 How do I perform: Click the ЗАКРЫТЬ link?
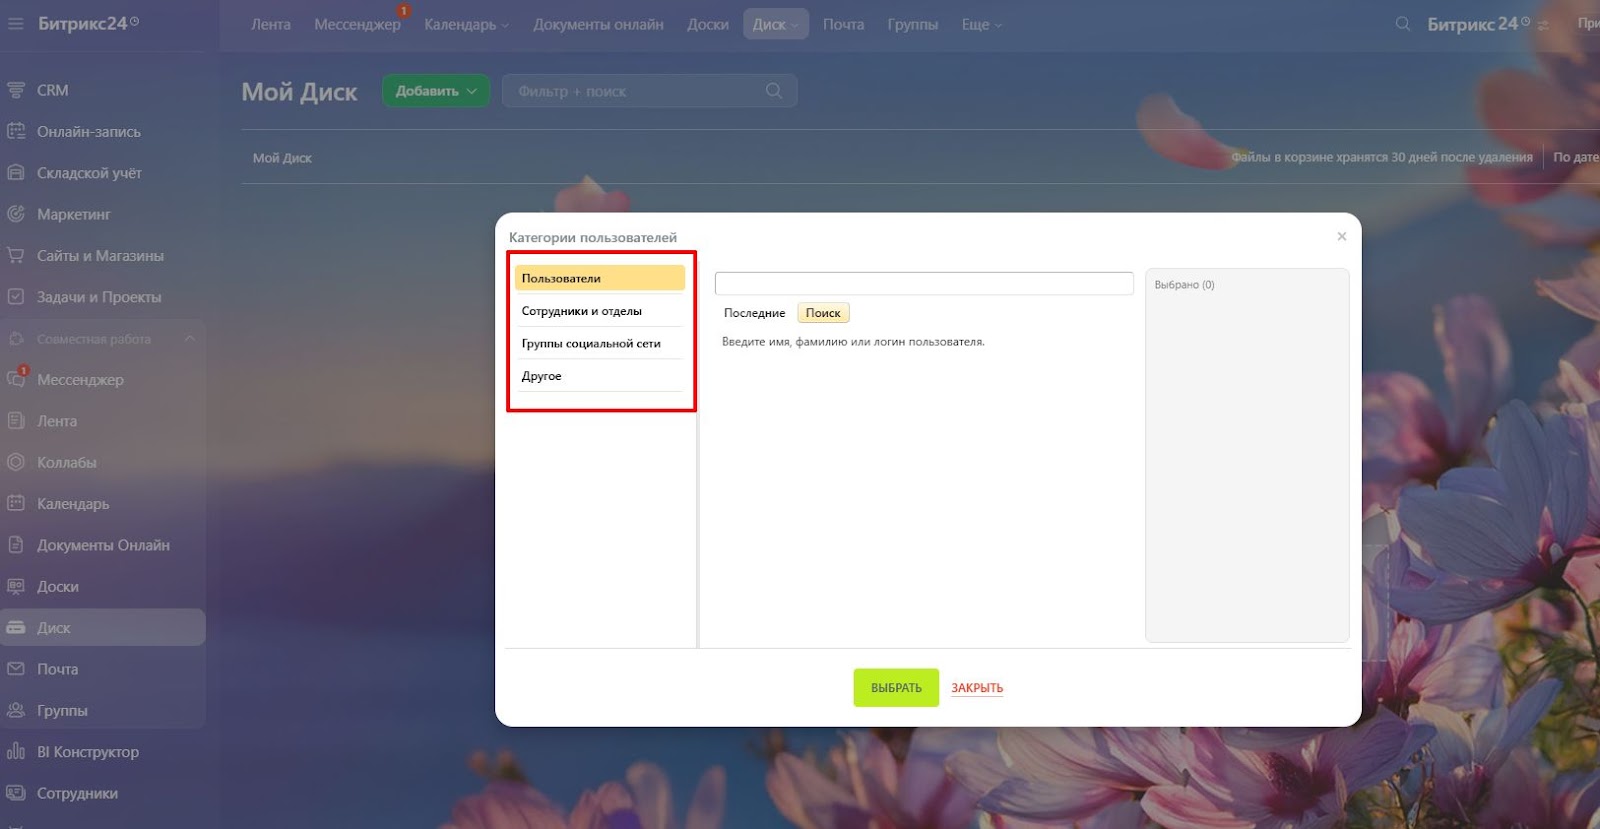click(976, 688)
